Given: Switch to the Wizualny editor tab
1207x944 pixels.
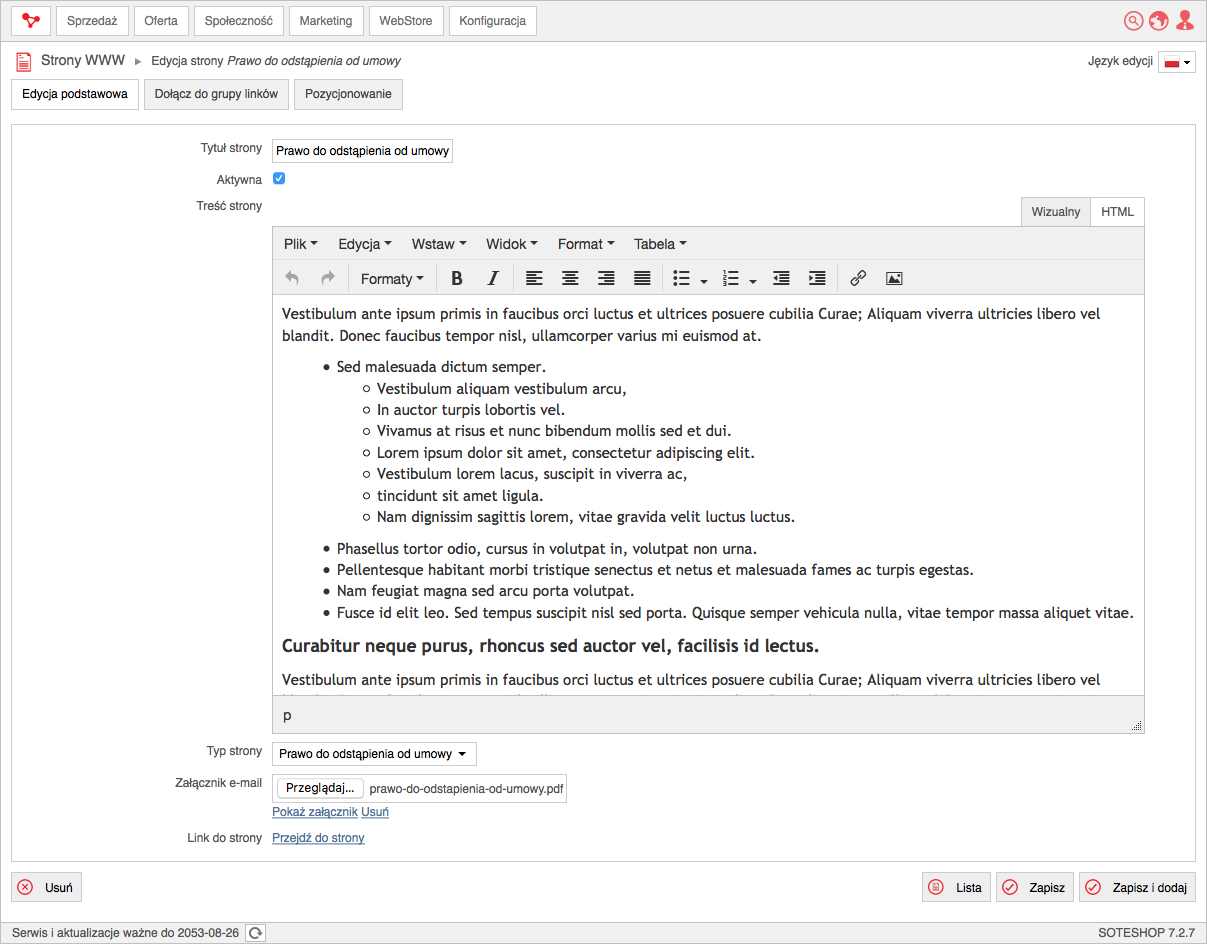Looking at the screenshot, I should click(1056, 212).
